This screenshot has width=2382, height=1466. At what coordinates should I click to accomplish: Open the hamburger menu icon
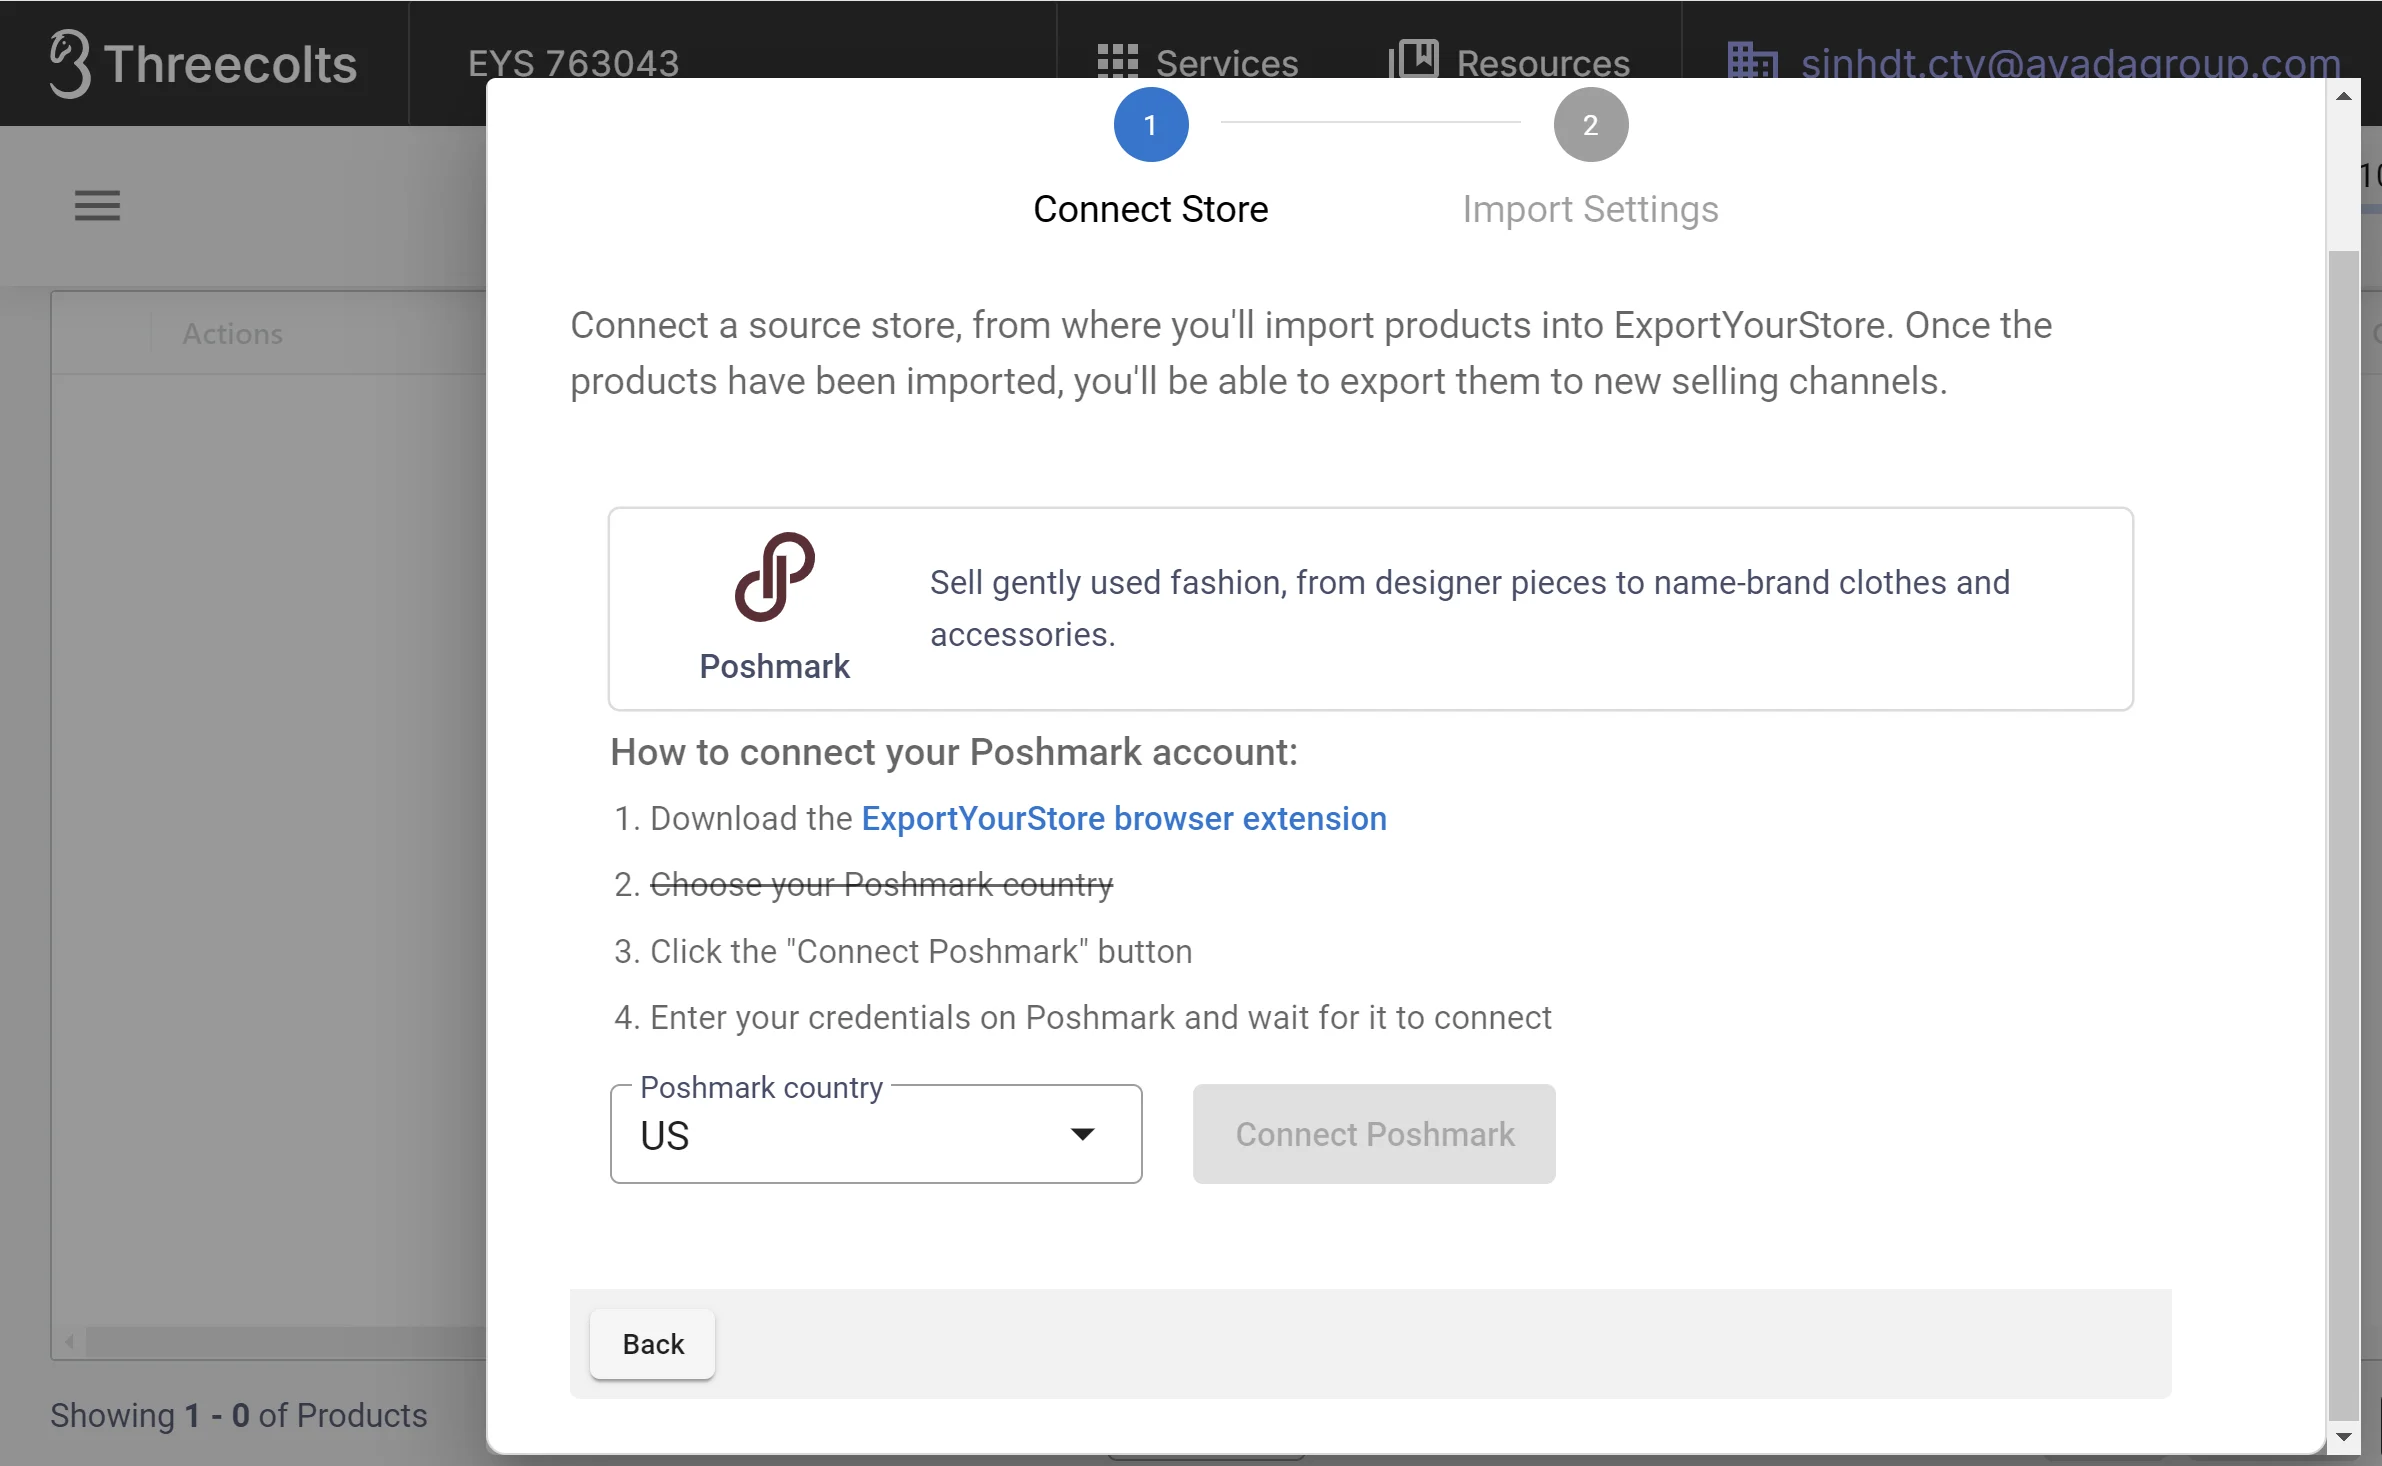(97, 205)
